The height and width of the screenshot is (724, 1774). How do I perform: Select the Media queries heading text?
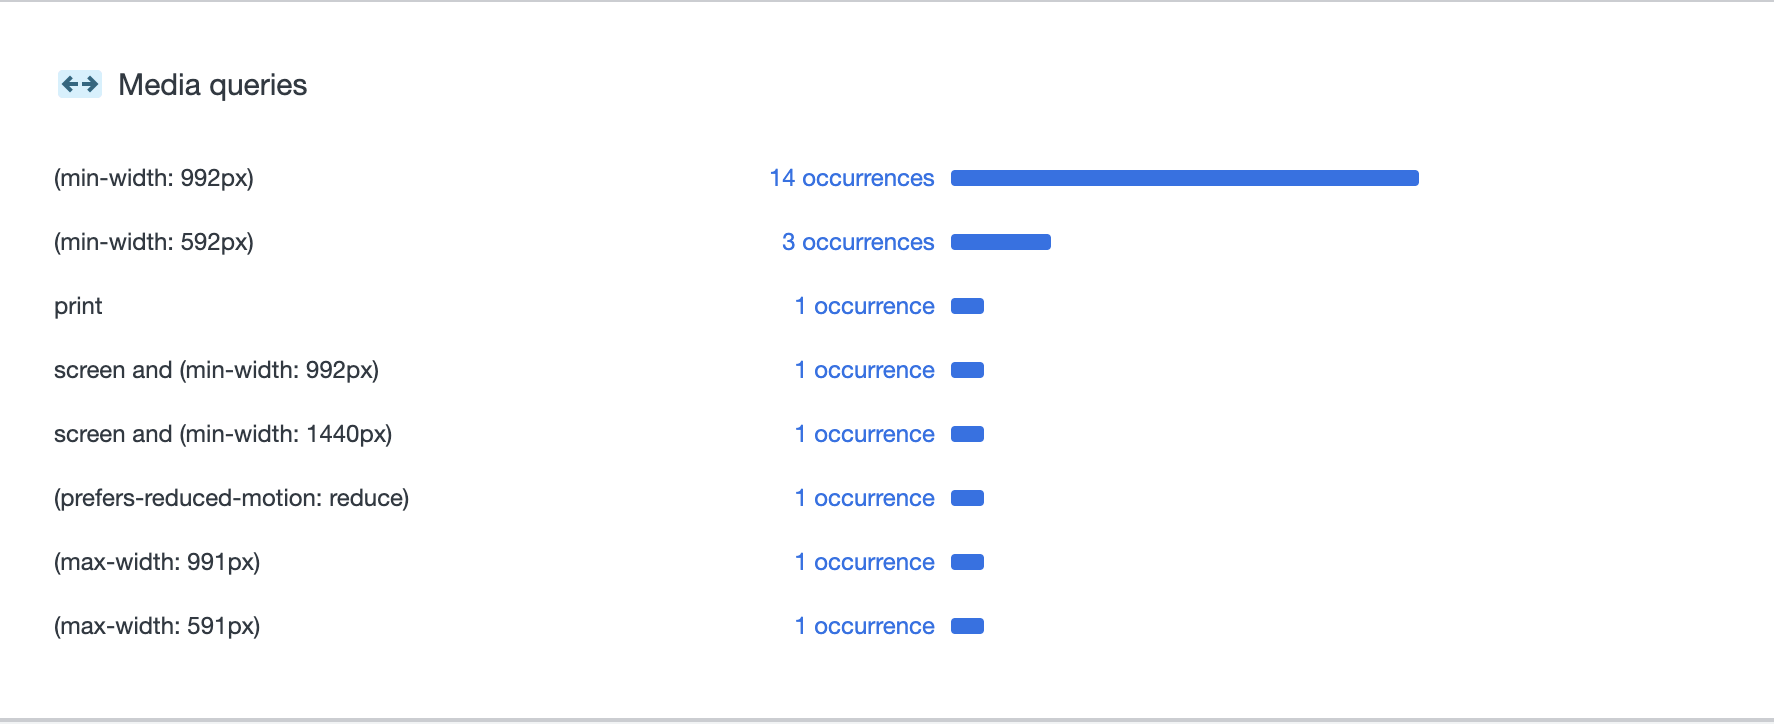pyautogui.click(x=213, y=85)
